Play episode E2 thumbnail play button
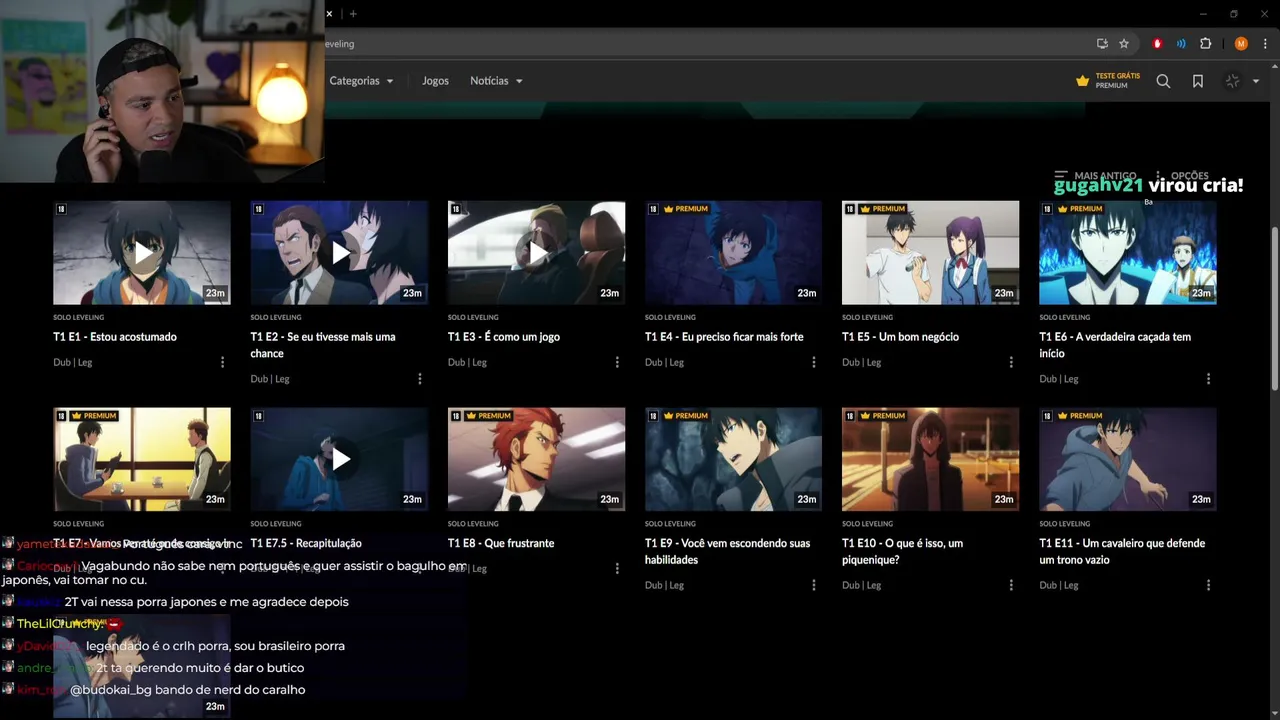 (340, 253)
